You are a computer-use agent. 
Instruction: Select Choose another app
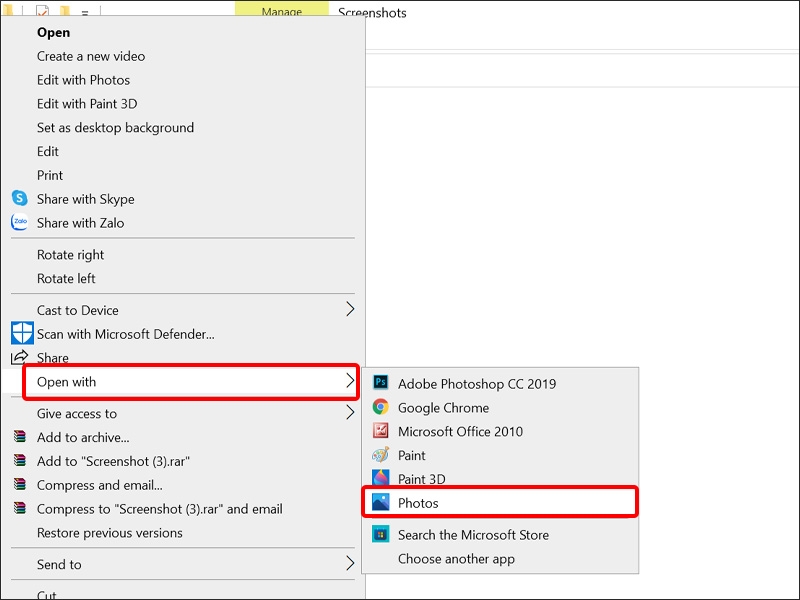pos(456,559)
